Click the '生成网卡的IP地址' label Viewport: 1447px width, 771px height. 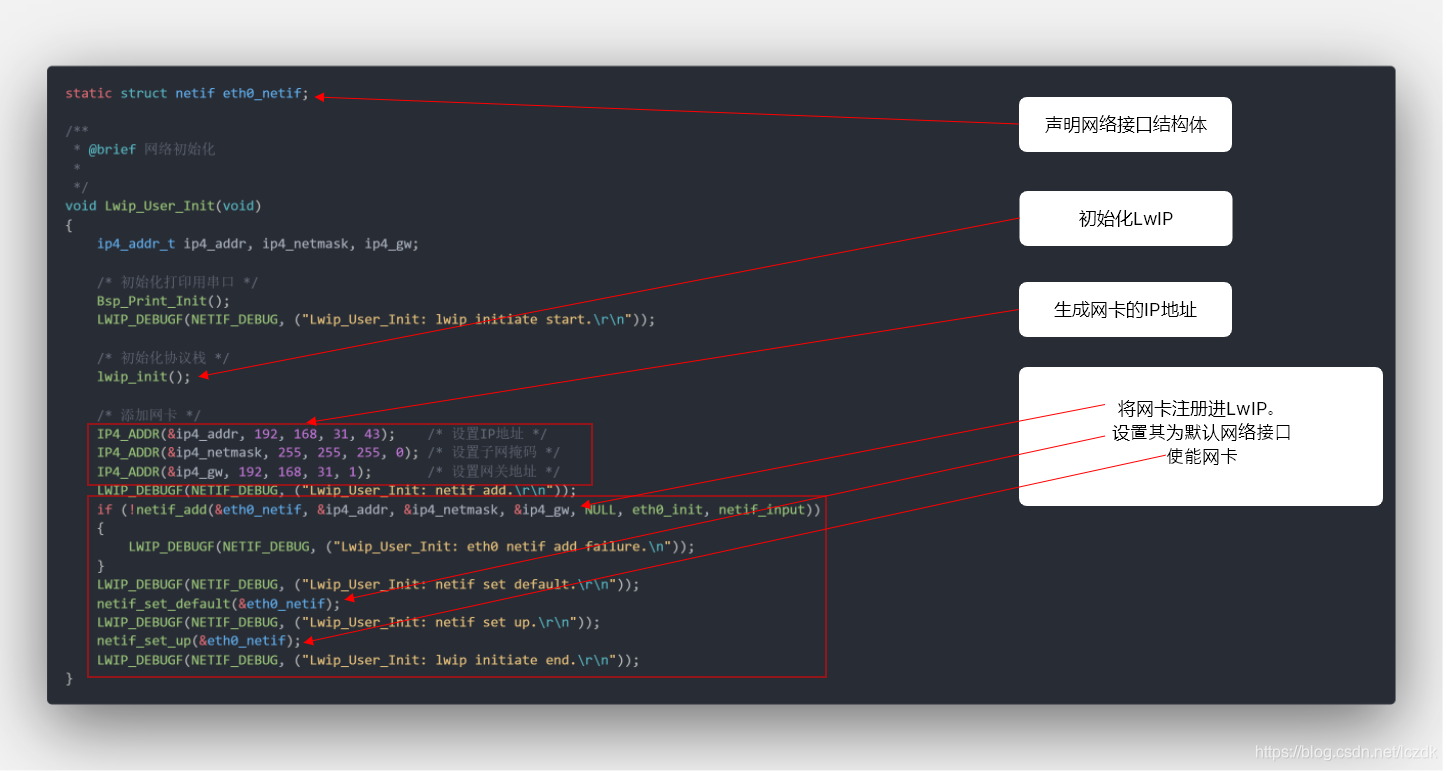click(x=1125, y=310)
